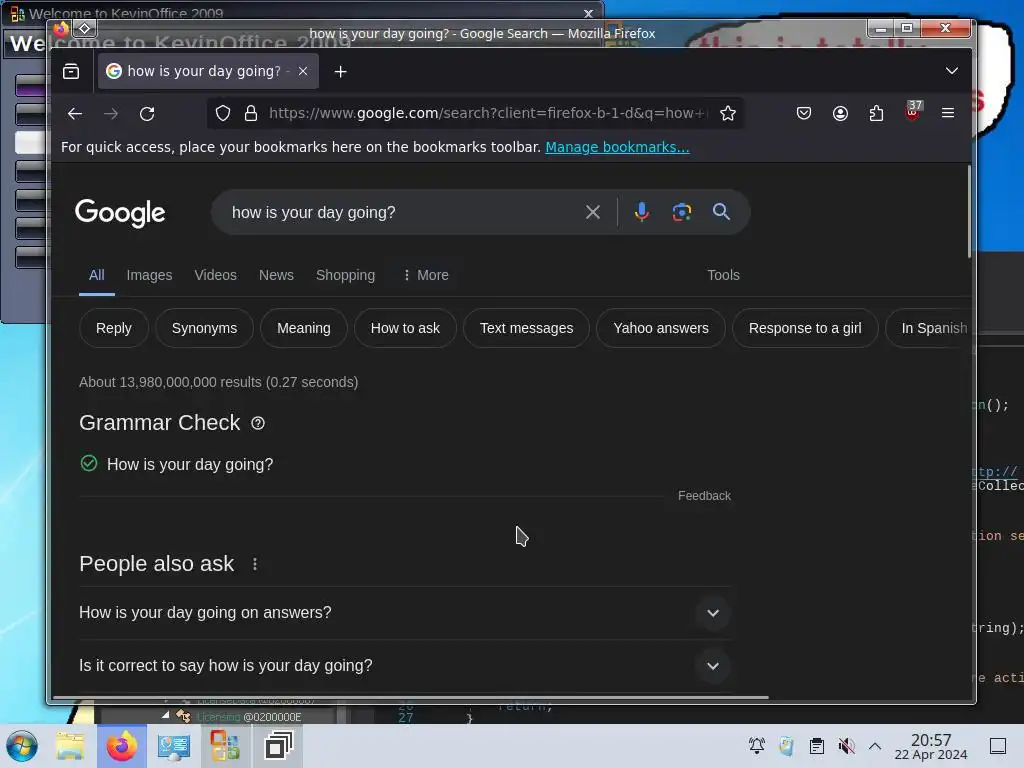
Task: Select the Meaning suggestion chip
Action: pyautogui.click(x=304, y=328)
